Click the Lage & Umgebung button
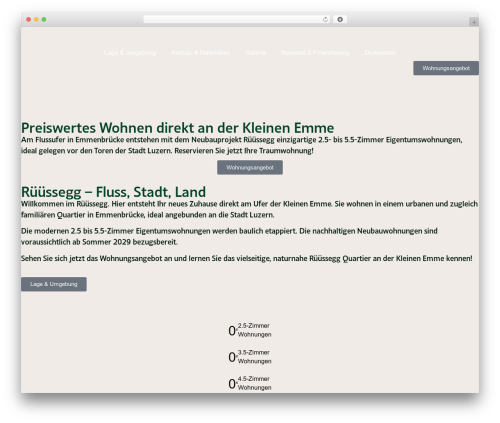500x423 pixels. pos(54,284)
